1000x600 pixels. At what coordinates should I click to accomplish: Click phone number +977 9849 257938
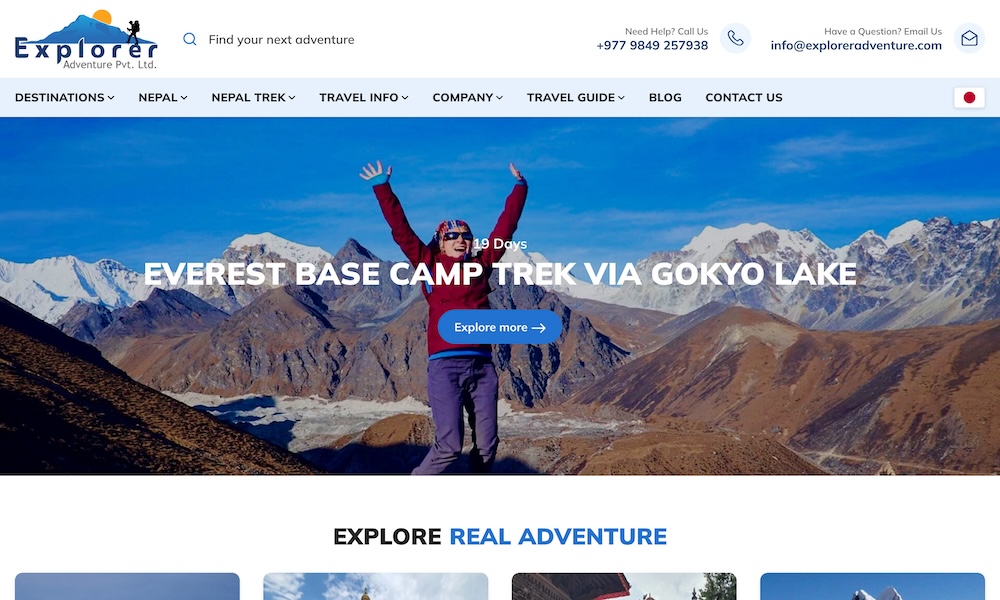coord(652,45)
